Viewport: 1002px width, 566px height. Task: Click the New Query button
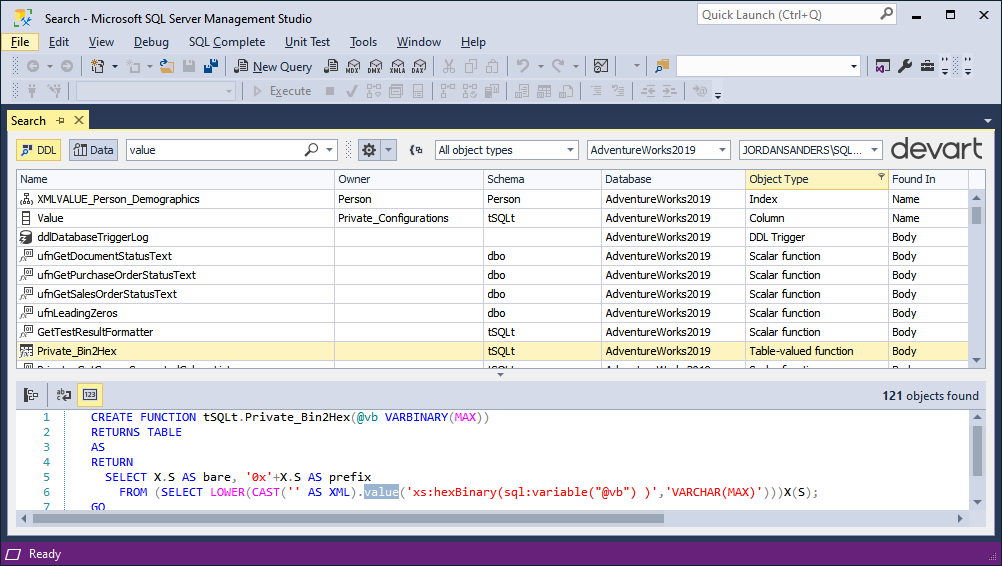click(x=273, y=66)
